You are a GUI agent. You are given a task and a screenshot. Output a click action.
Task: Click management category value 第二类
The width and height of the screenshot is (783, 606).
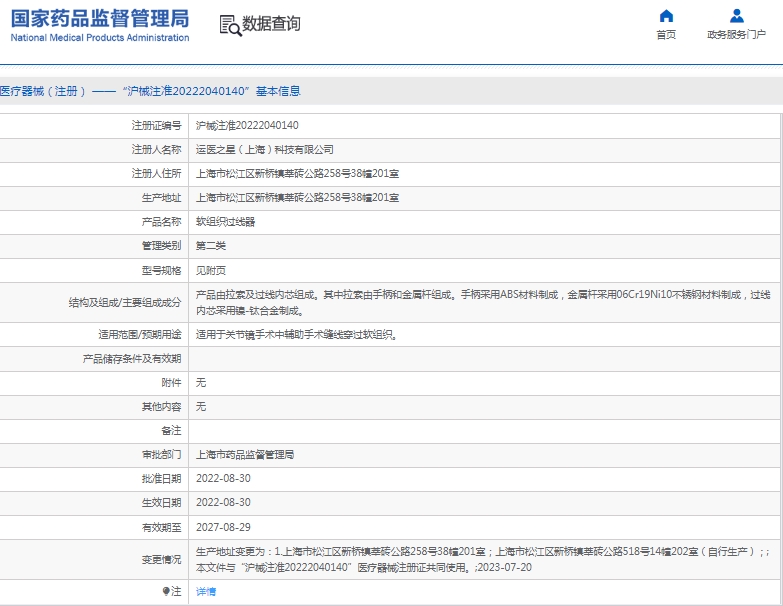211,245
